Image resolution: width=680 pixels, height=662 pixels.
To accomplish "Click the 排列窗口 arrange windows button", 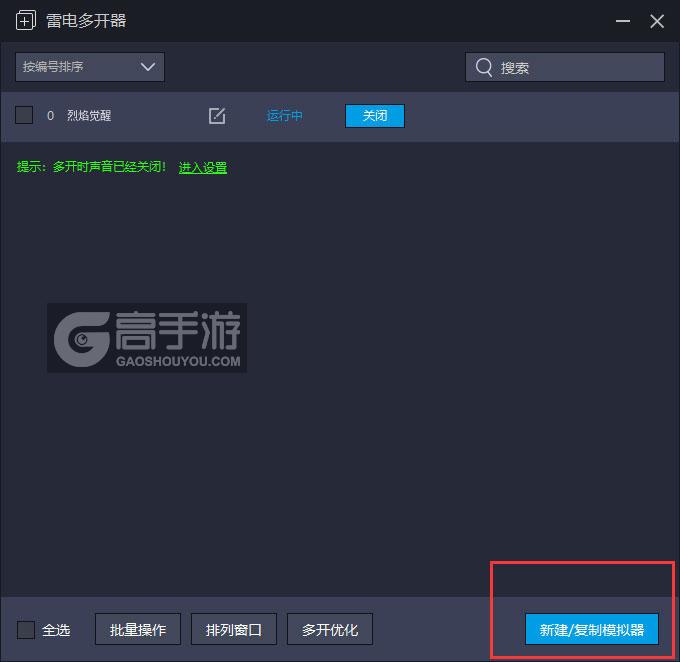I will click(234, 630).
